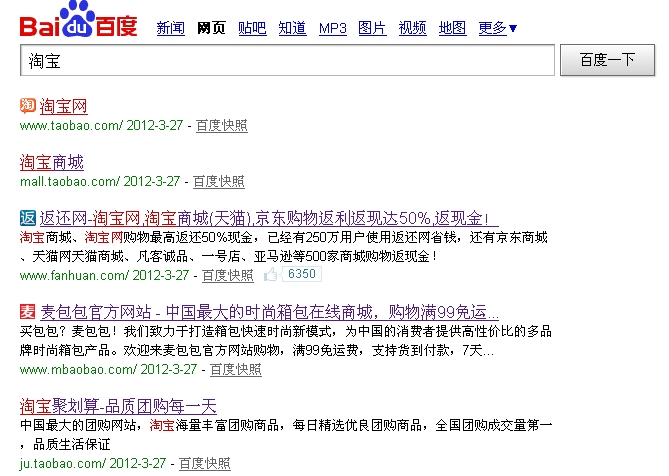Screen dimensions: 669x476
Task: Switch to the 新闻 tab
Action: [x=171, y=28]
